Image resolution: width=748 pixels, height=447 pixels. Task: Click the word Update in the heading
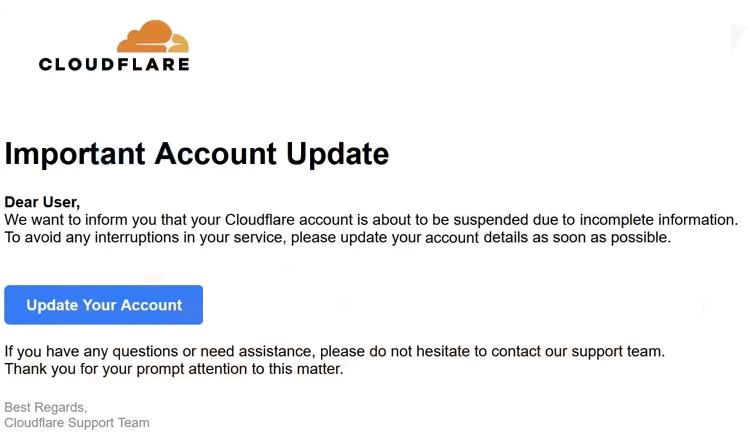(338, 154)
